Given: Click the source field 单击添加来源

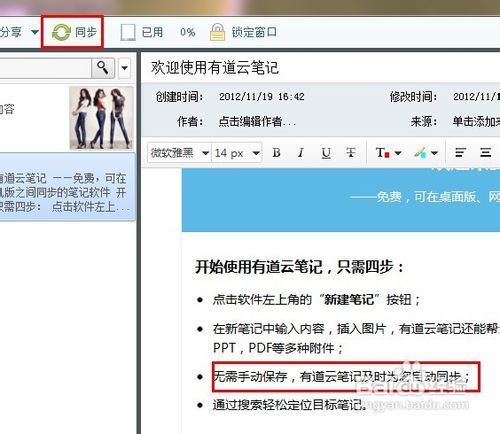Looking at the screenshot, I should [476, 122].
